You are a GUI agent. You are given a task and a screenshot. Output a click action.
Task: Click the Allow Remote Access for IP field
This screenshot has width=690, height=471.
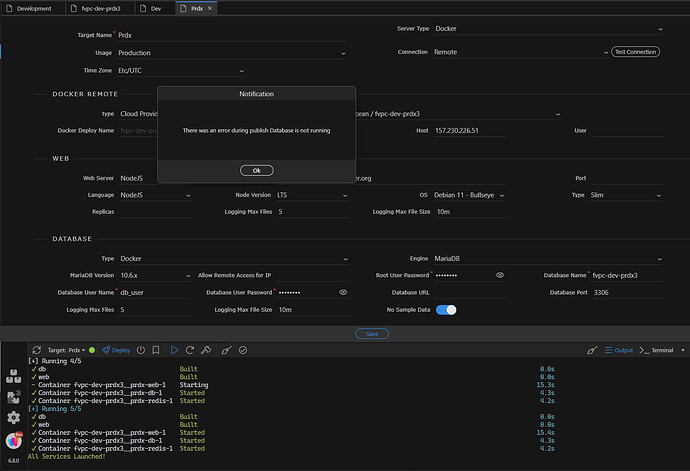click(x=312, y=275)
